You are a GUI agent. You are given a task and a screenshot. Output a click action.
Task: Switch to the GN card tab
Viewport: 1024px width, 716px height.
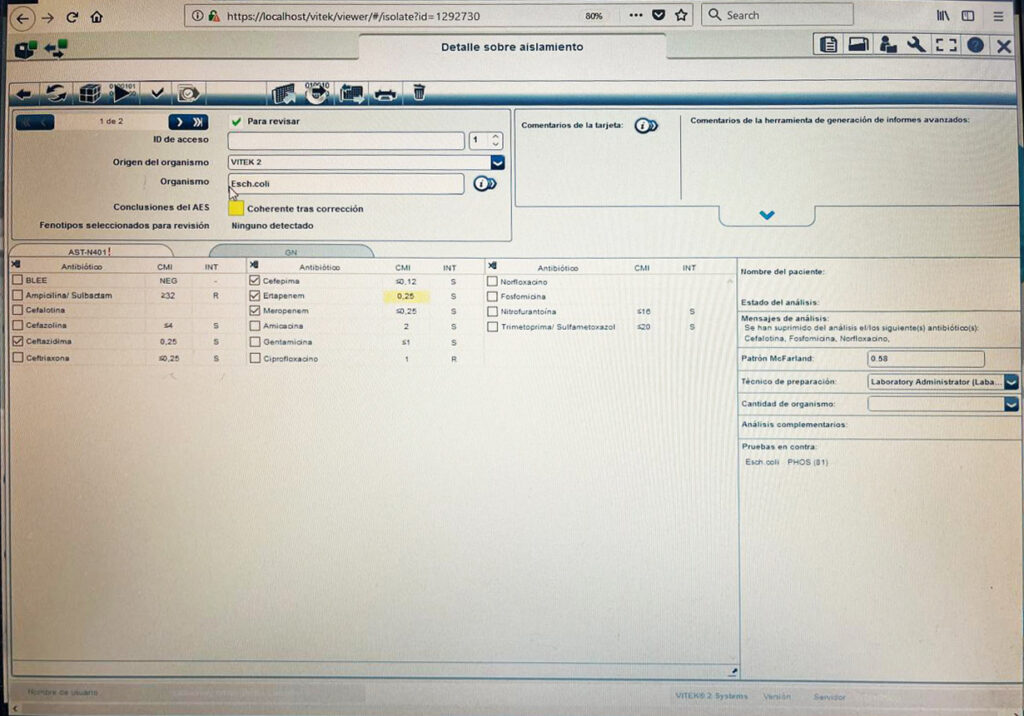coord(291,252)
